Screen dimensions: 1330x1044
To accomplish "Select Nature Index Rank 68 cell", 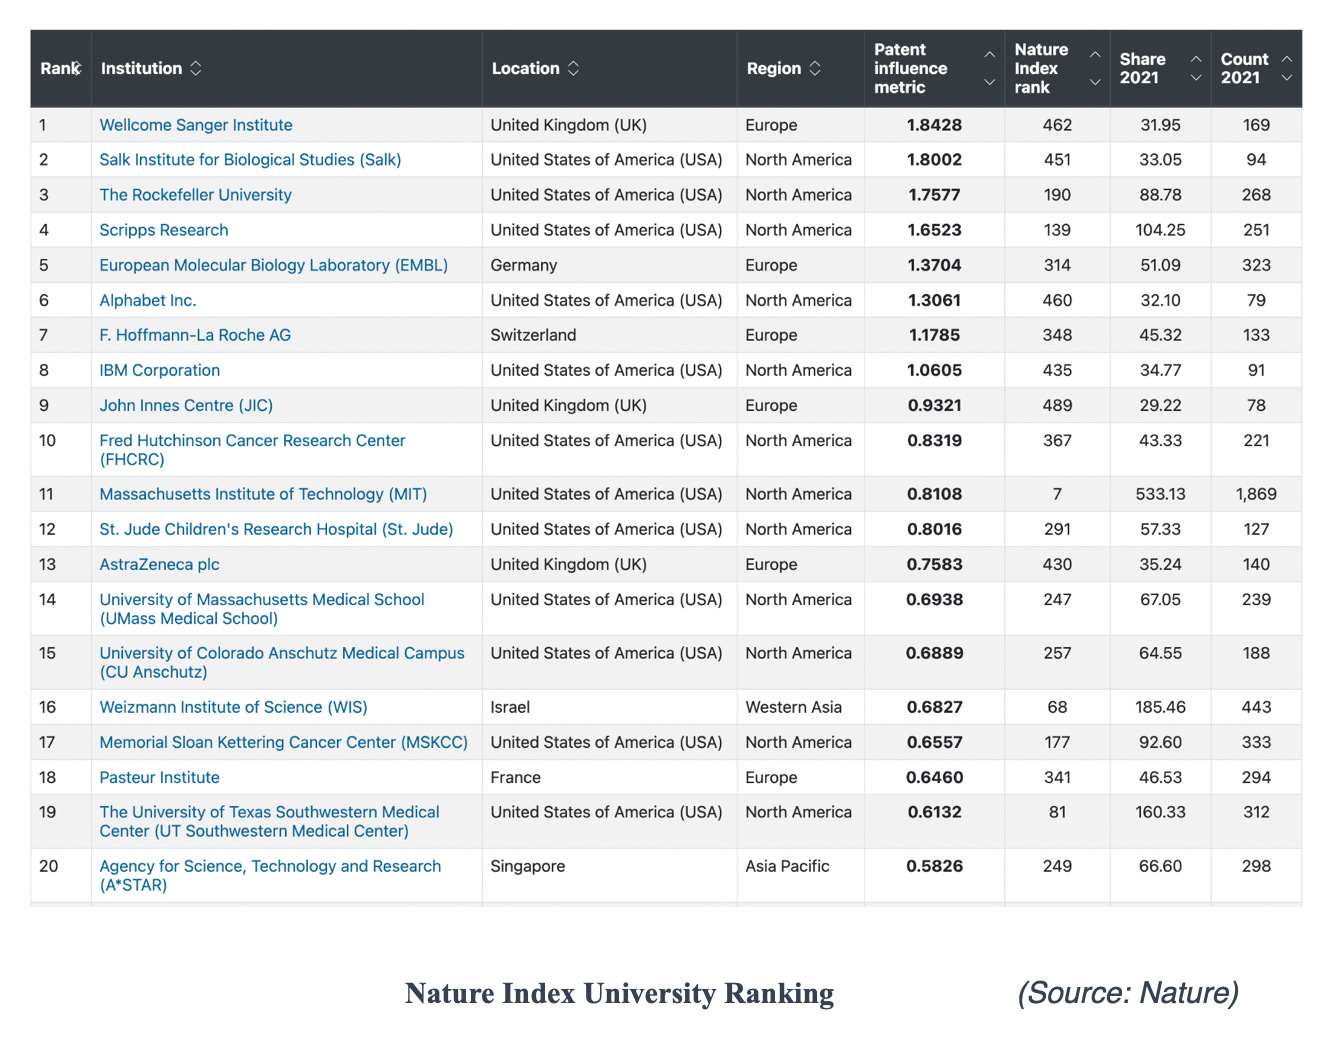I will 1057,707.
